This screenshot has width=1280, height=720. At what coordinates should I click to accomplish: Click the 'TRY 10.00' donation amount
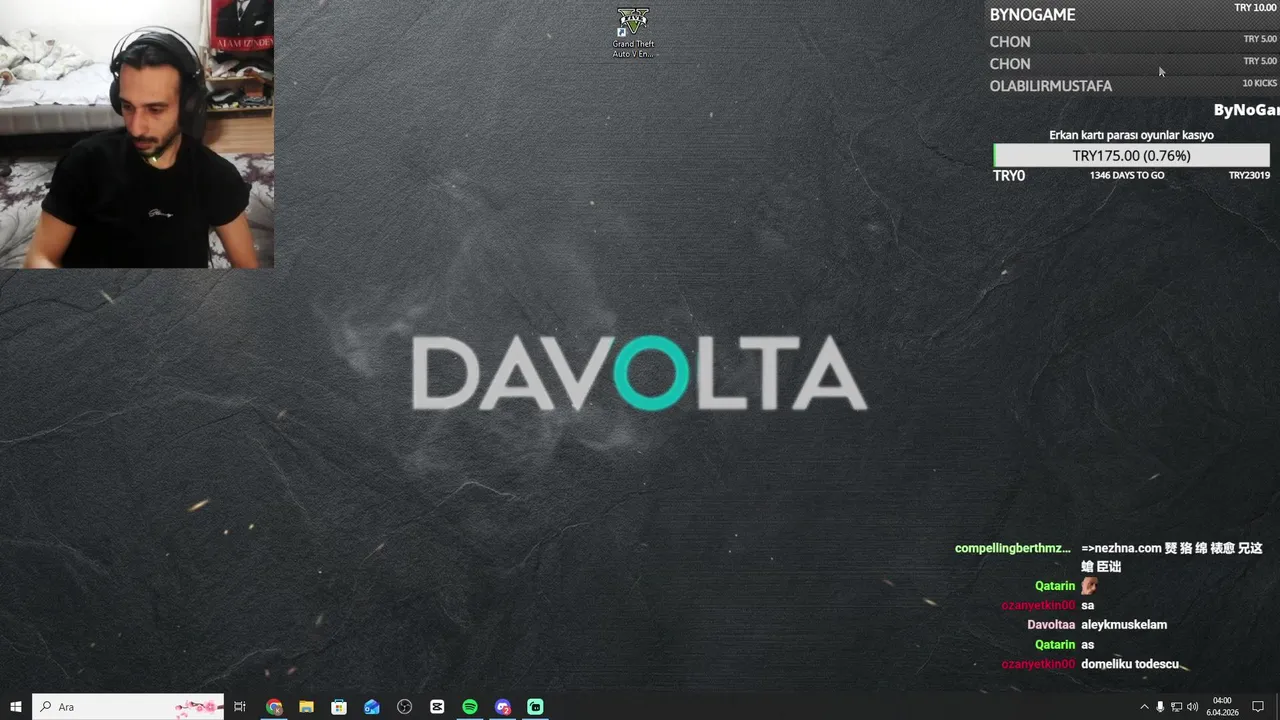[x=1255, y=8]
